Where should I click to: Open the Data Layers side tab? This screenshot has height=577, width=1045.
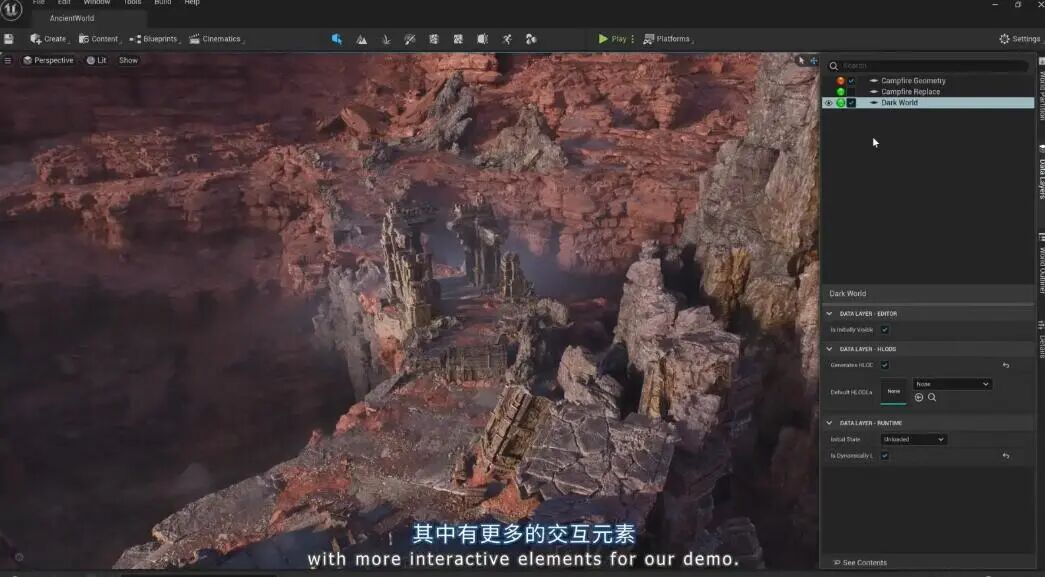click(x=1041, y=173)
